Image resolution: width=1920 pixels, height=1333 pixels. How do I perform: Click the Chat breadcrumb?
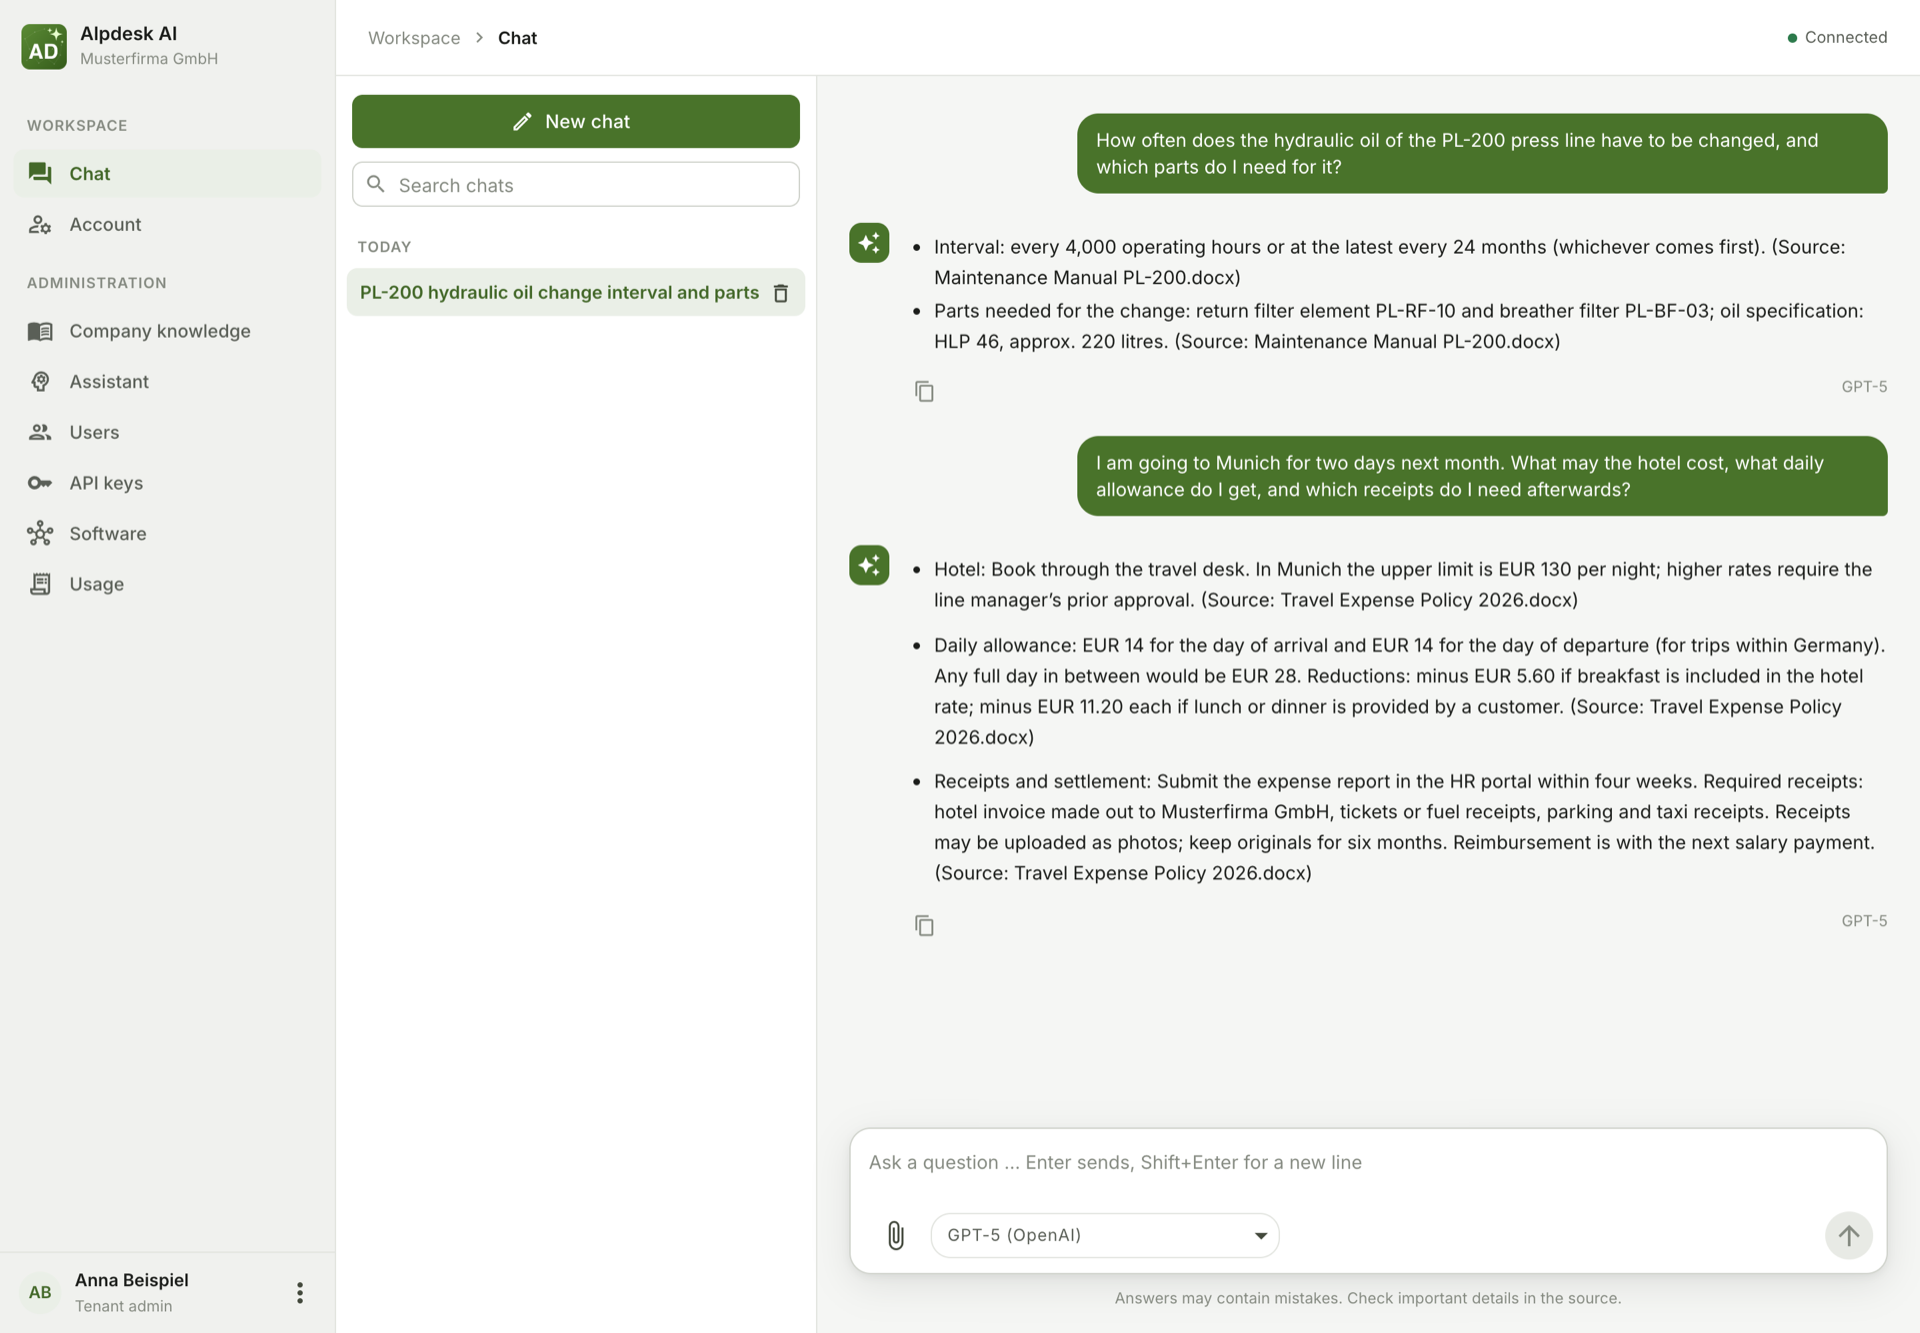pyautogui.click(x=517, y=38)
